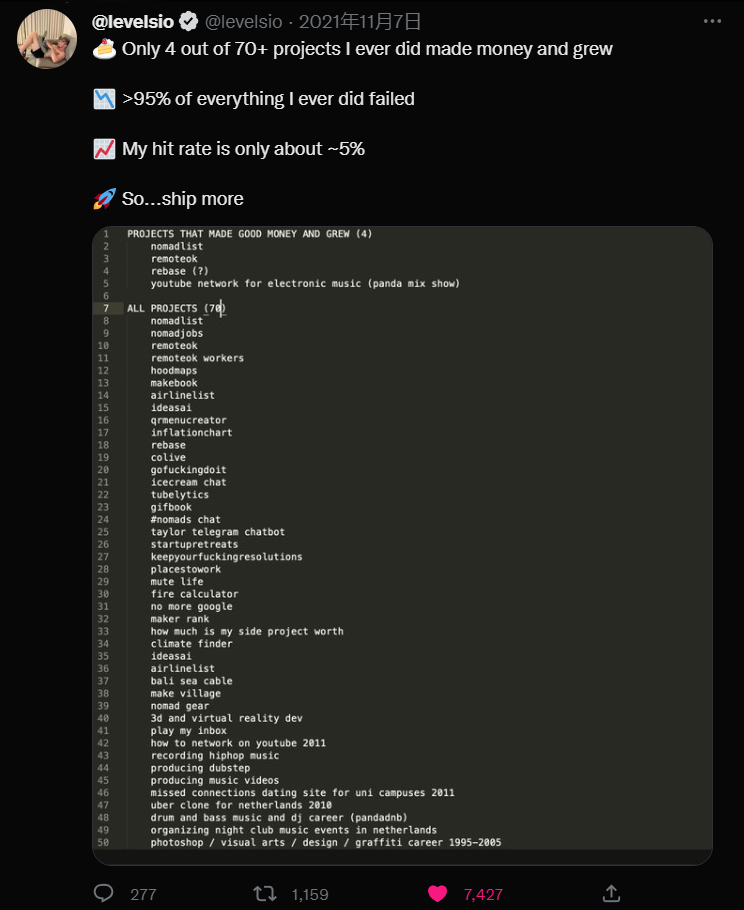Click the "So...ship more" tweet text
744x910 pixels.
click(183, 198)
